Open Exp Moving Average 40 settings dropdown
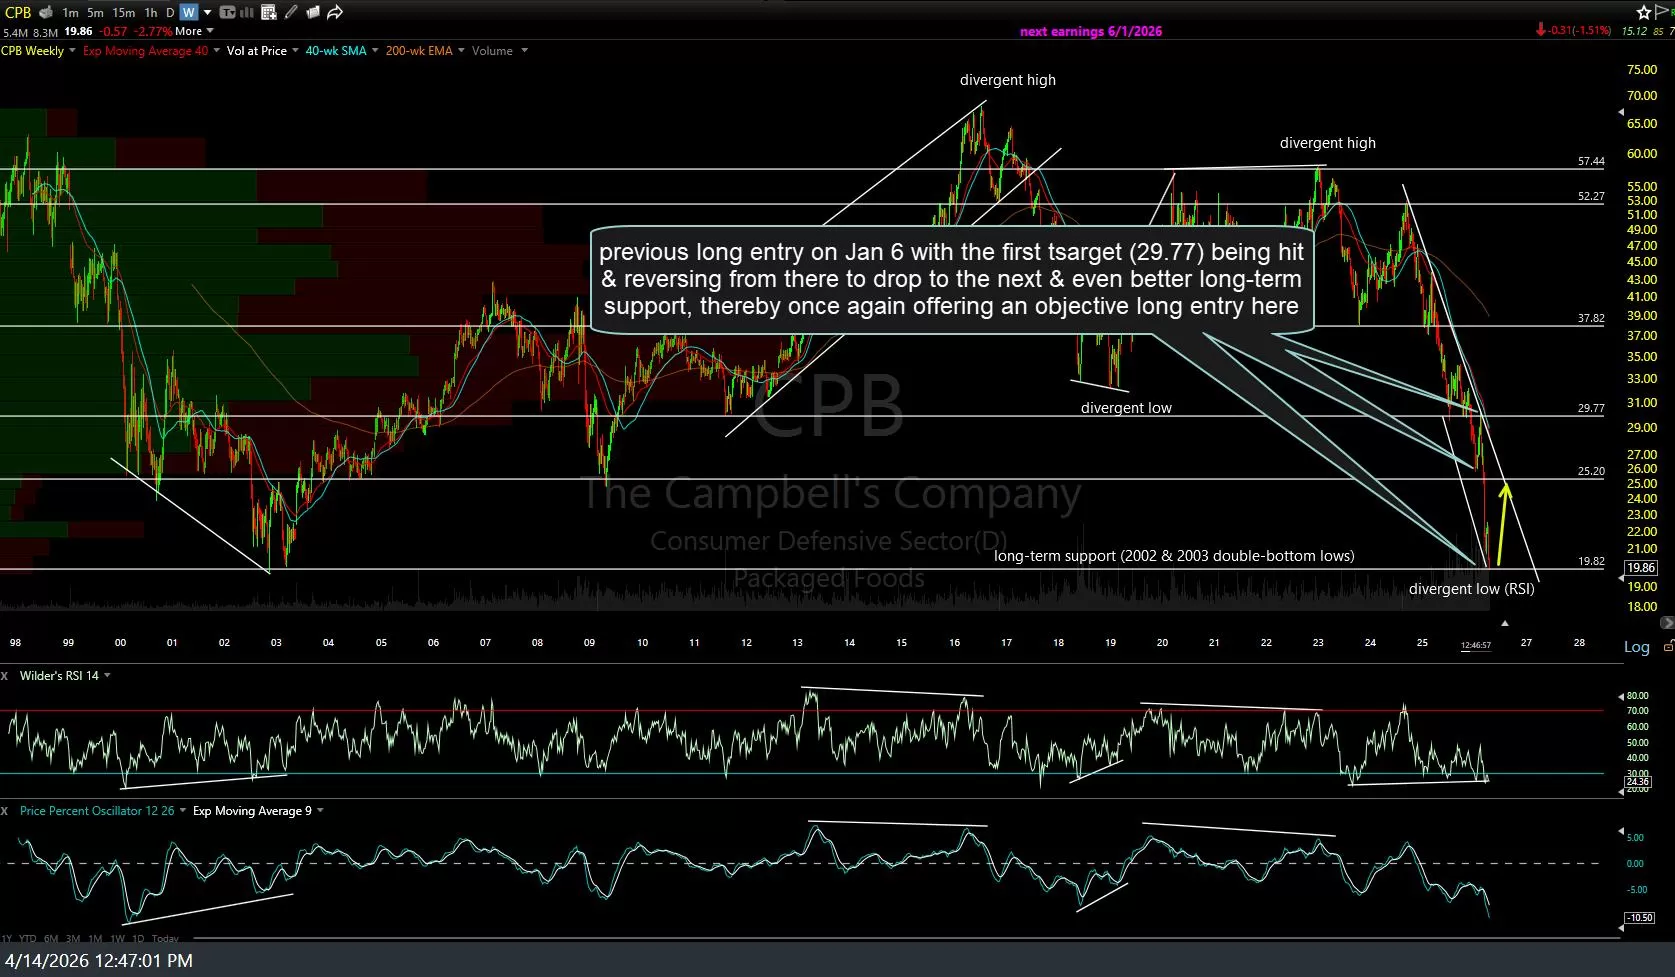Screen dimensions: 1675x977 click(216, 51)
